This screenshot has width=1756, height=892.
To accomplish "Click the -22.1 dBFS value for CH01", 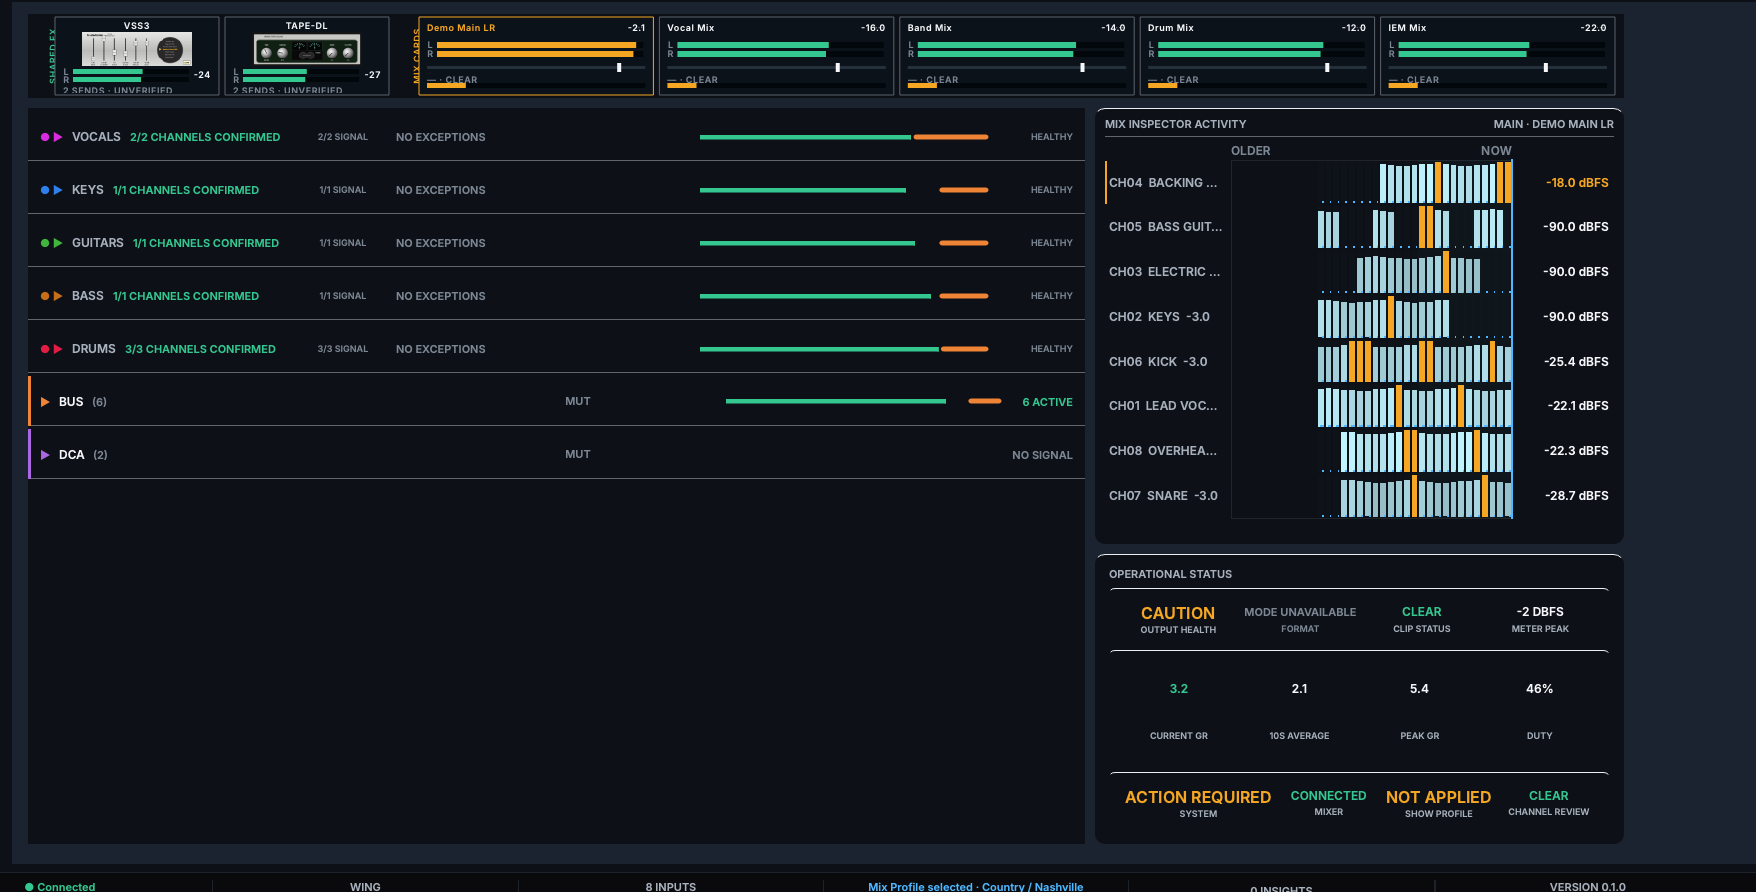I will point(1578,406).
